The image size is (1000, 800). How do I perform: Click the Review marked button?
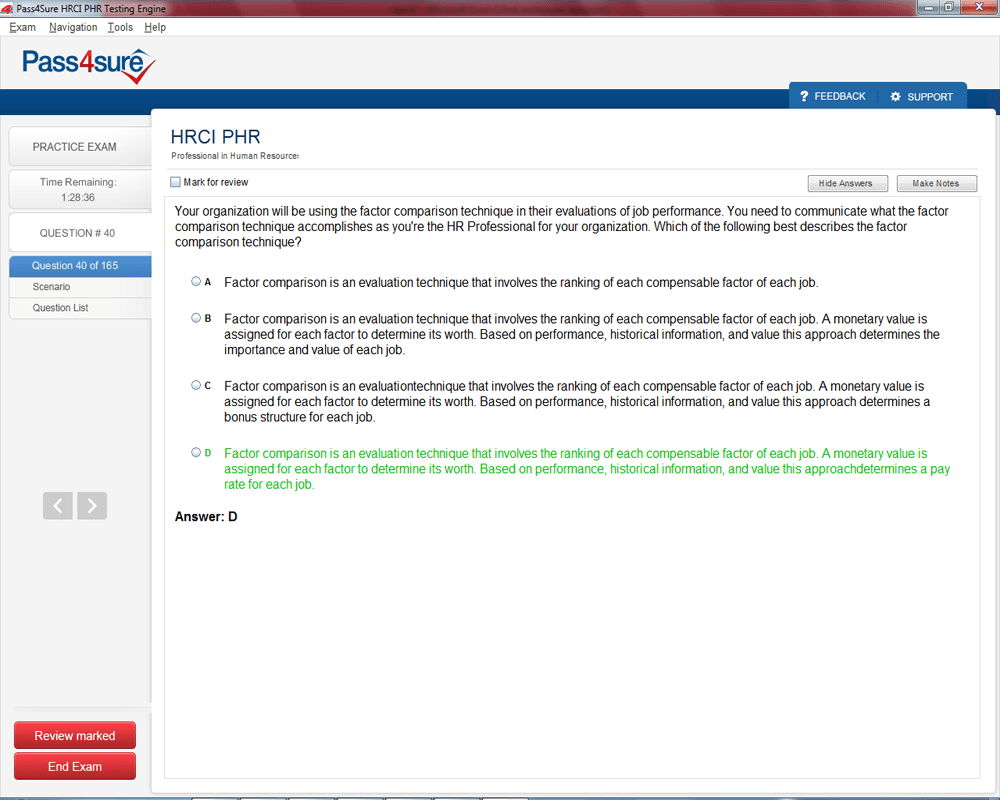(x=75, y=736)
